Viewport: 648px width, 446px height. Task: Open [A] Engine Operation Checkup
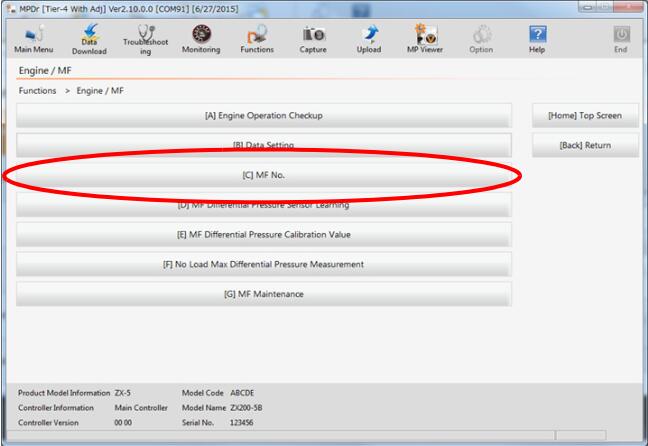pyautogui.click(x=264, y=115)
